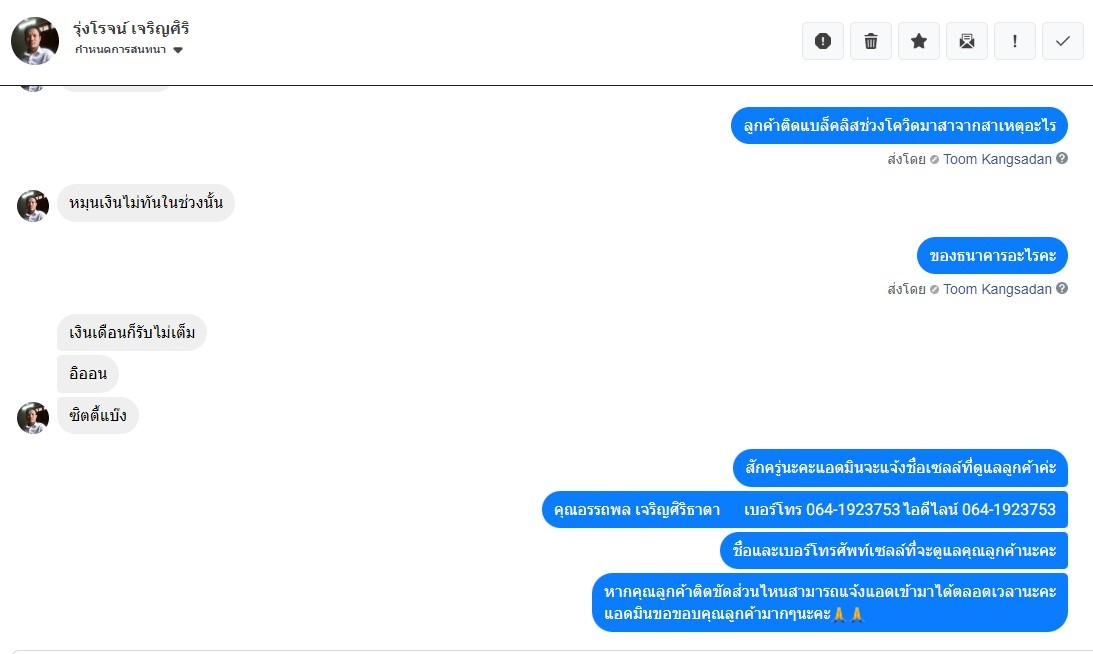Viewport: 1093px width, 654px height.
Task: Click the envelope mark-as-unread icon
Action: point(967,41)
